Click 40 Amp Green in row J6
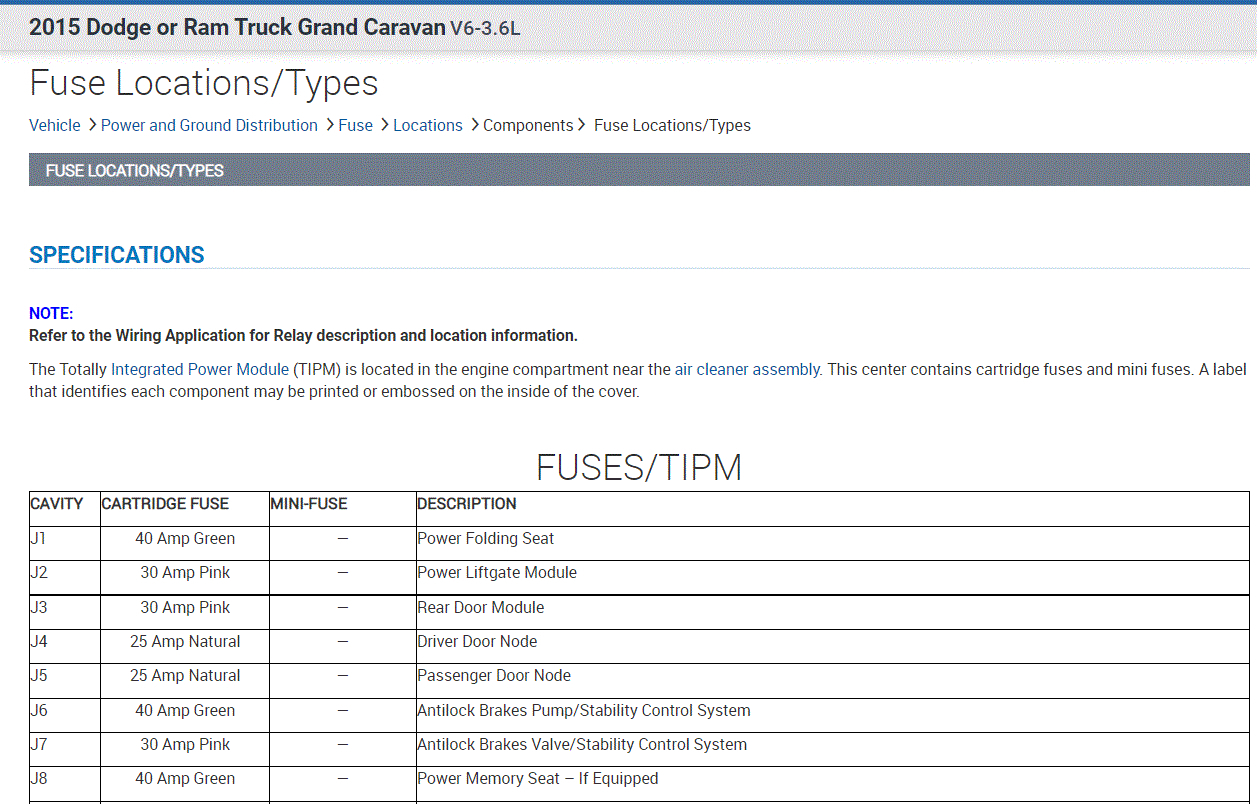 click(x=185, y=711)
